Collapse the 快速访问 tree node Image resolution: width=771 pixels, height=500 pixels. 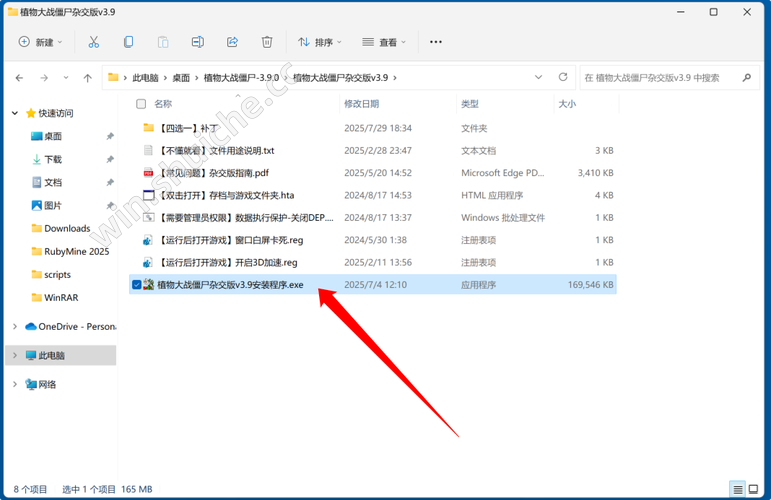click(15, 113)
